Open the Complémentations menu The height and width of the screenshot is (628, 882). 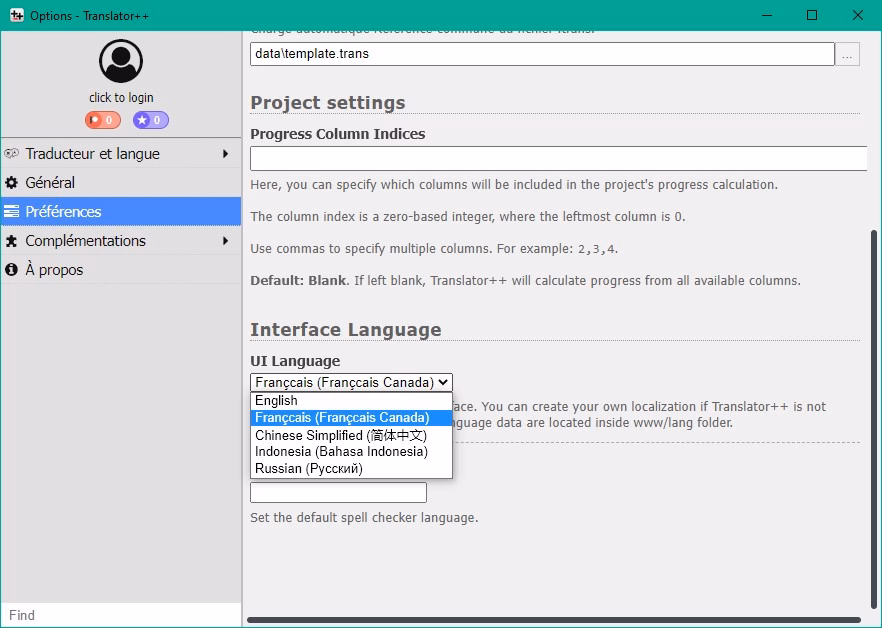click(x=121, y=241)
